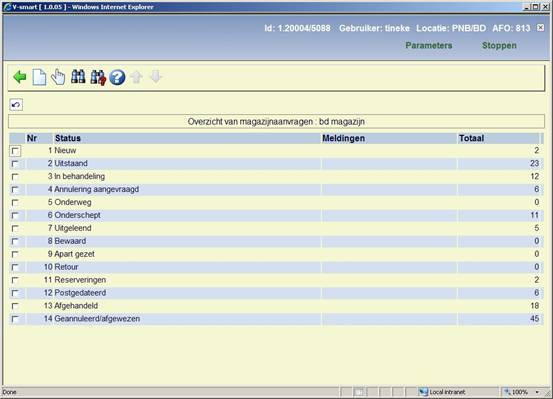
Task: Click the Nr column header
Action: (32, 138)
